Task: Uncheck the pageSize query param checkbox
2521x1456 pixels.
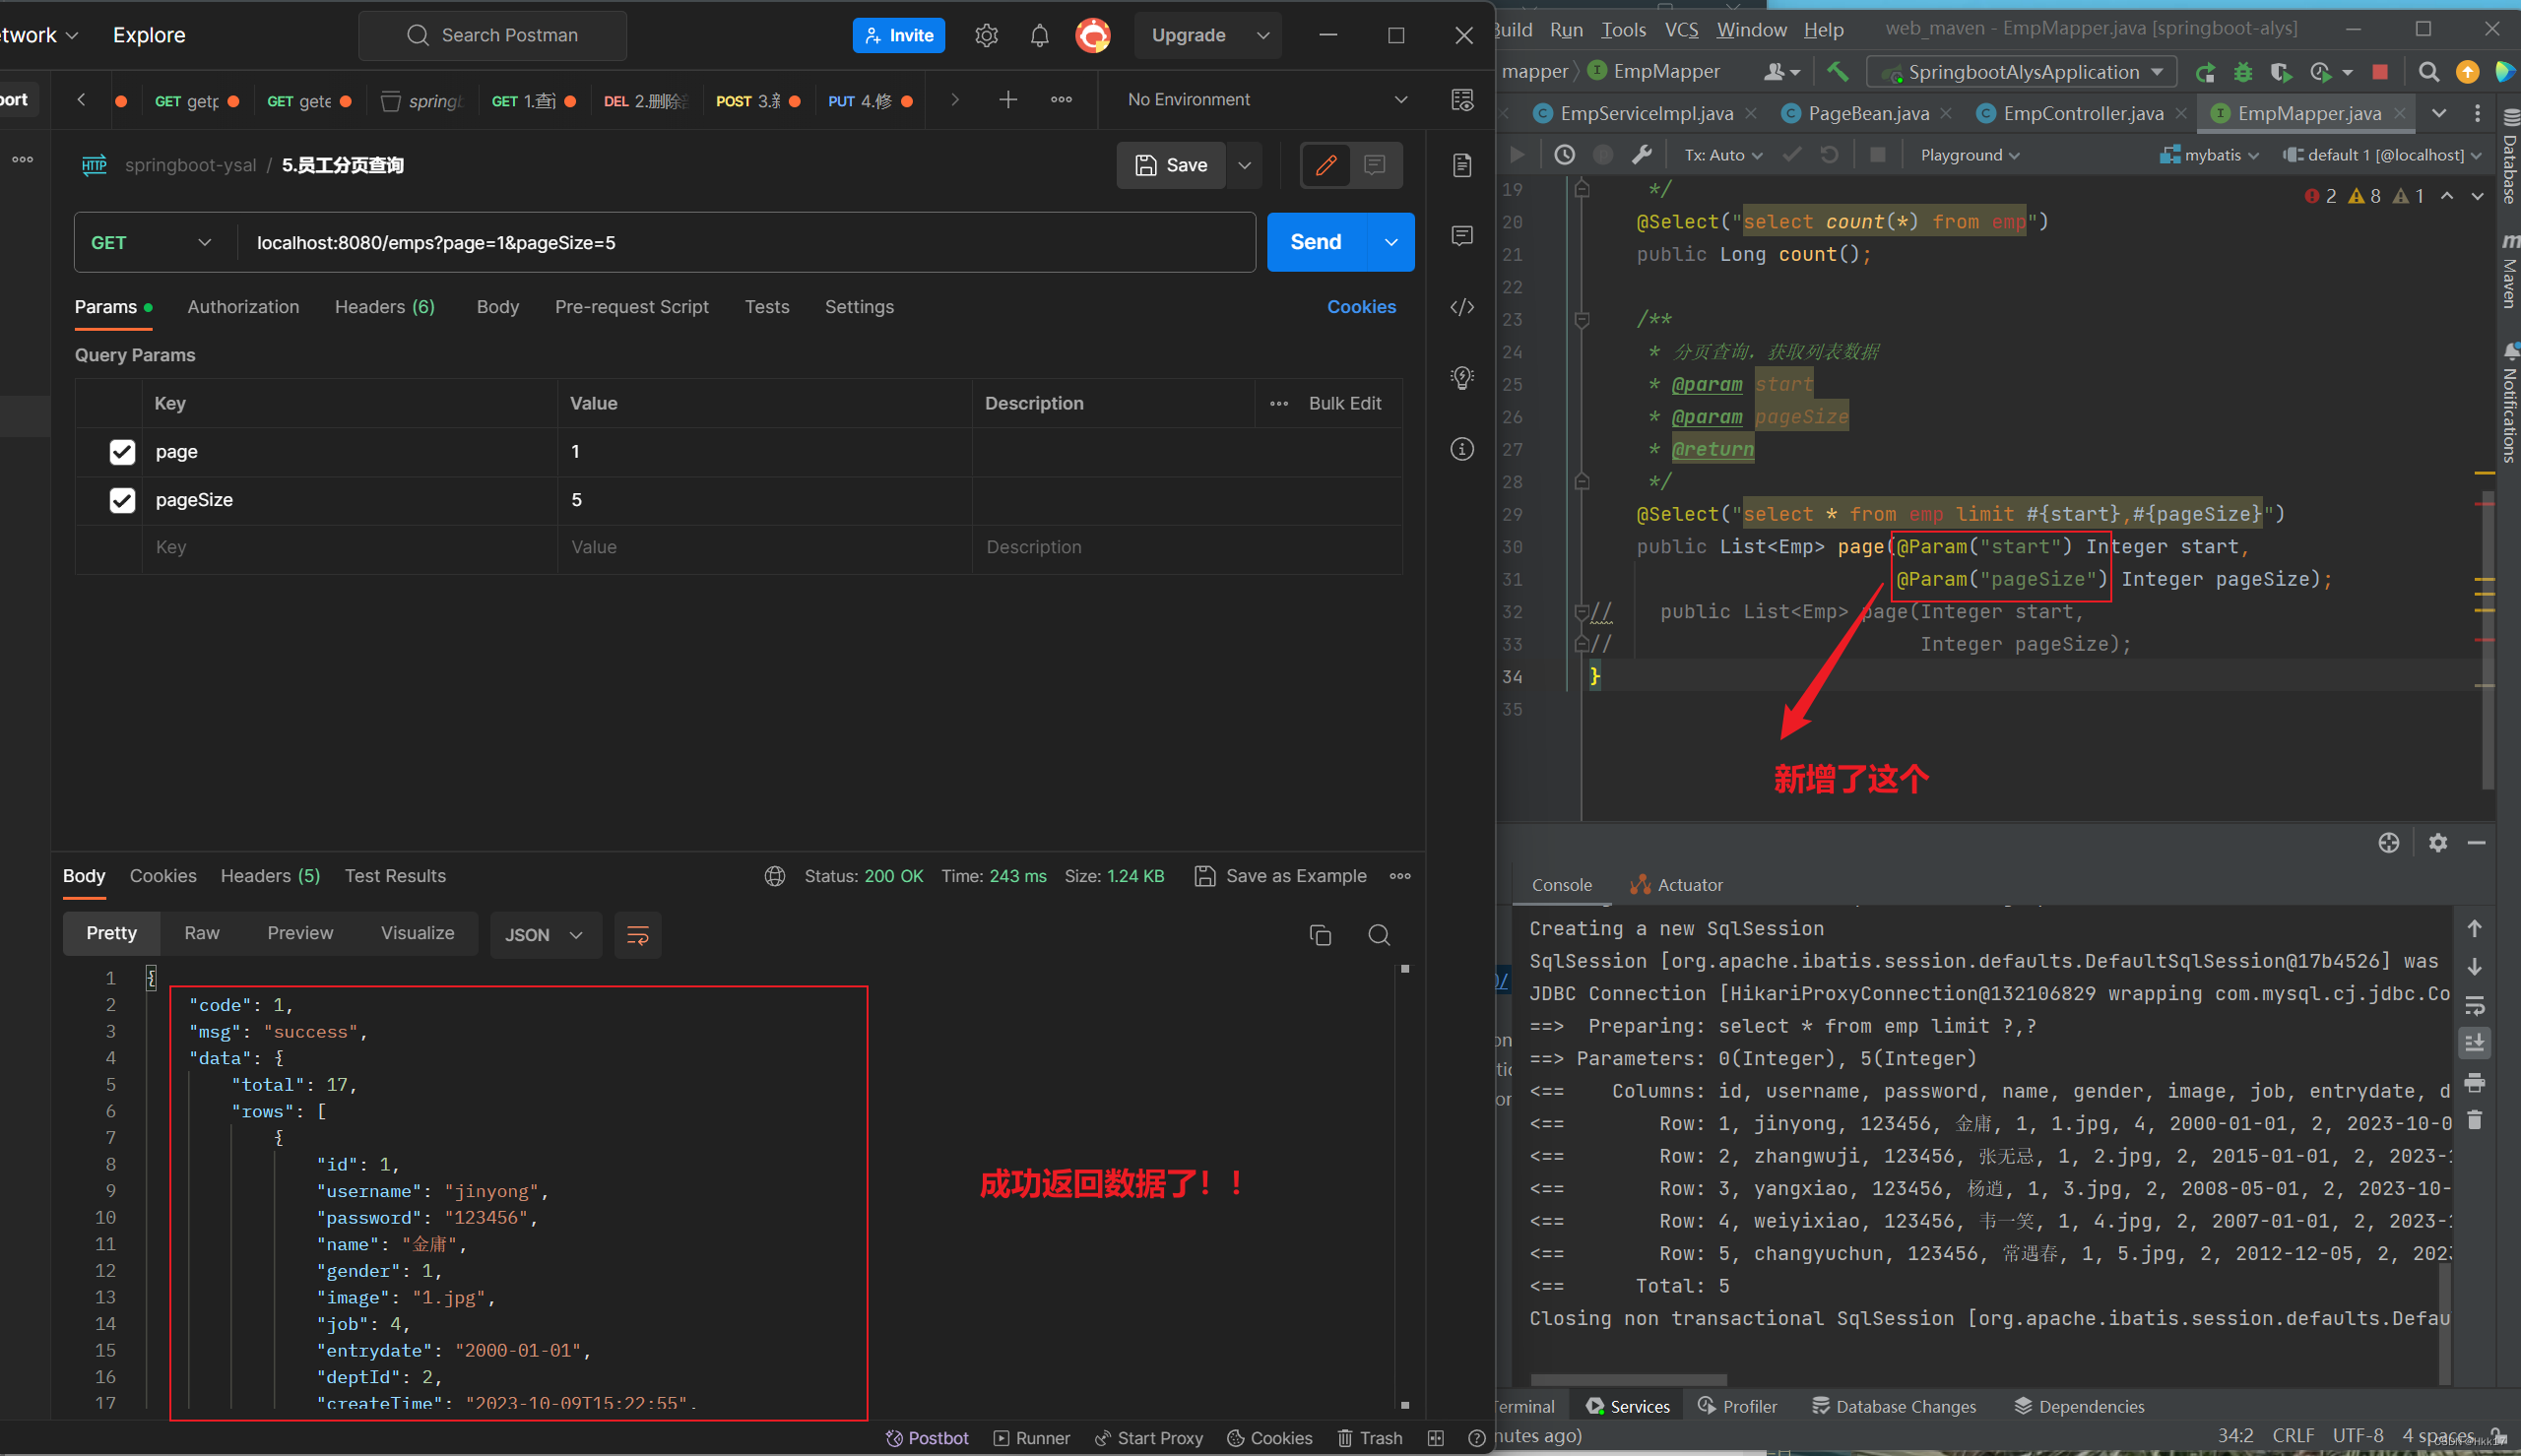Action: pyautogui.click(x=122, y=500)
